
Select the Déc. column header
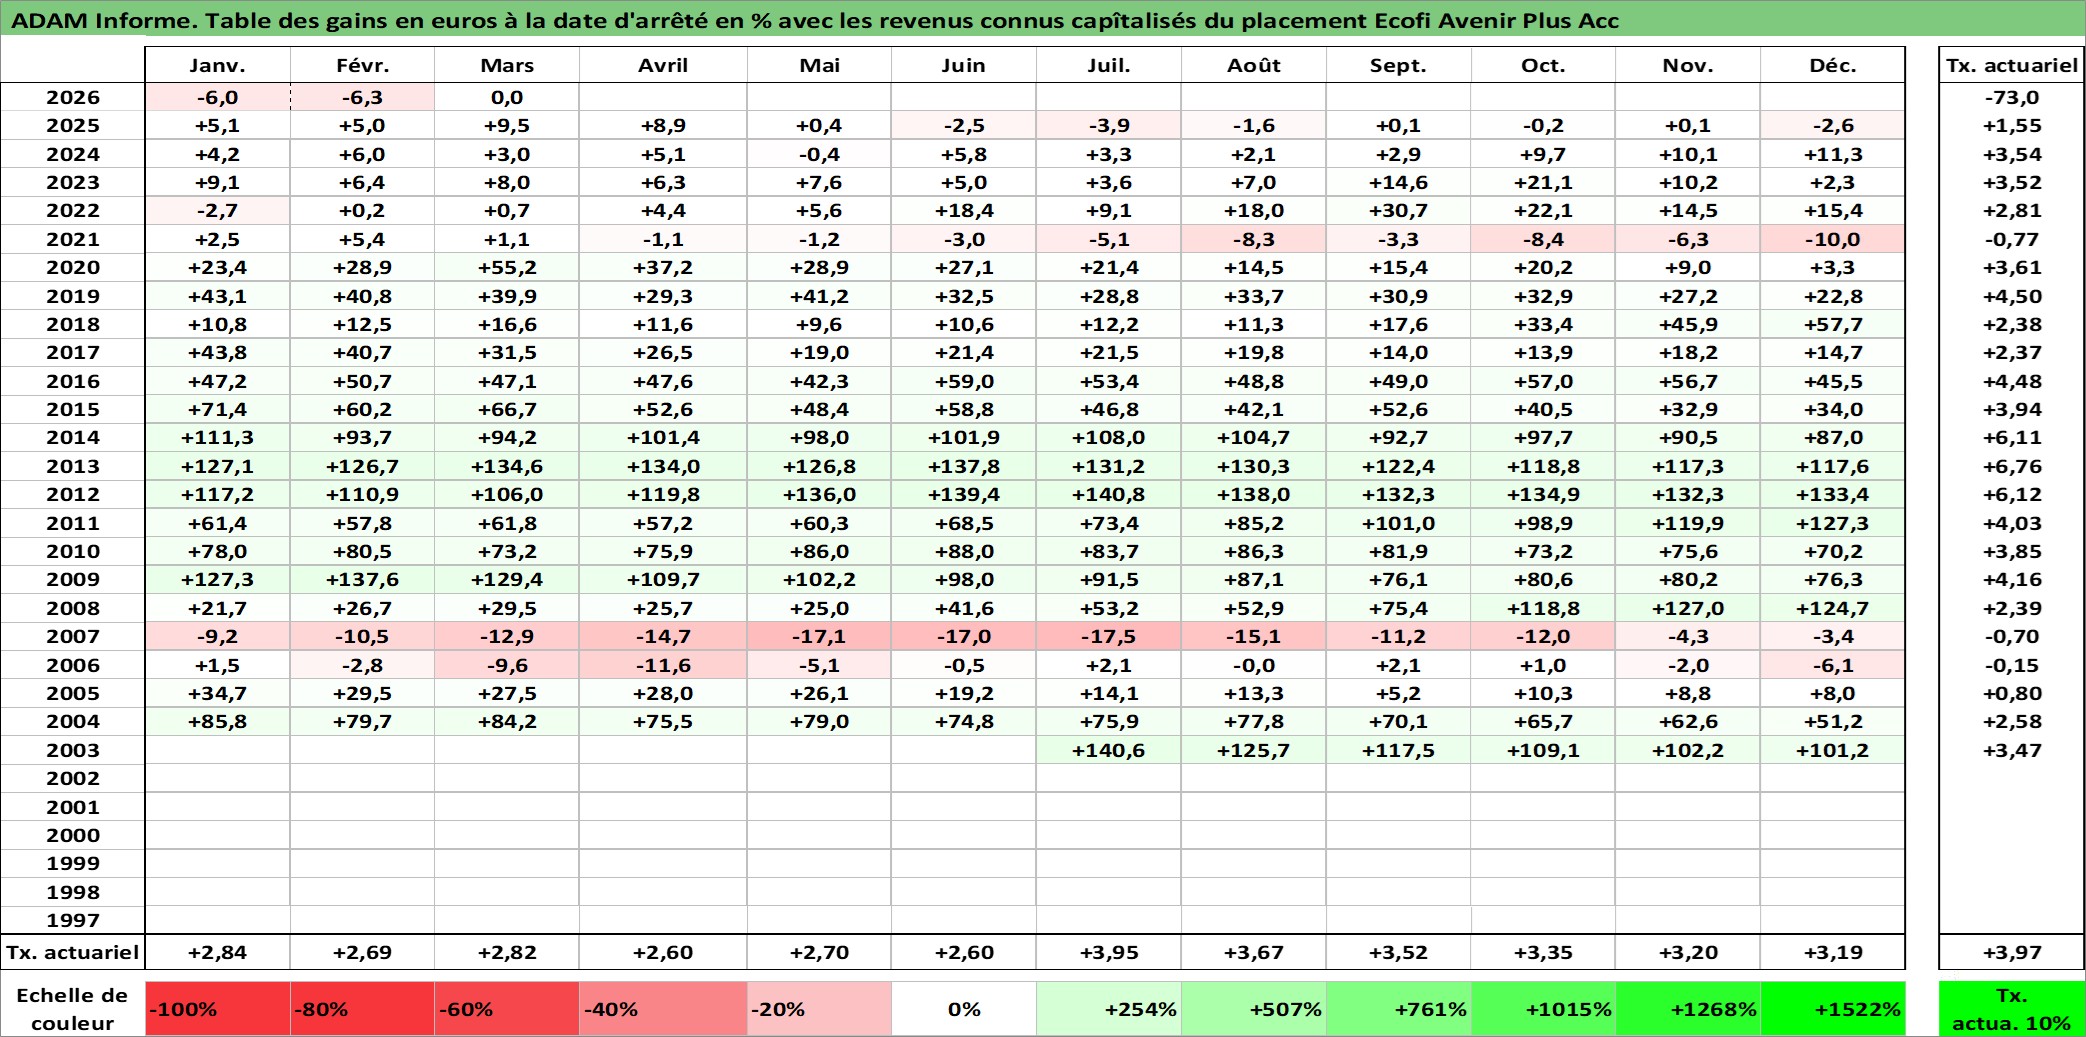1833,65
